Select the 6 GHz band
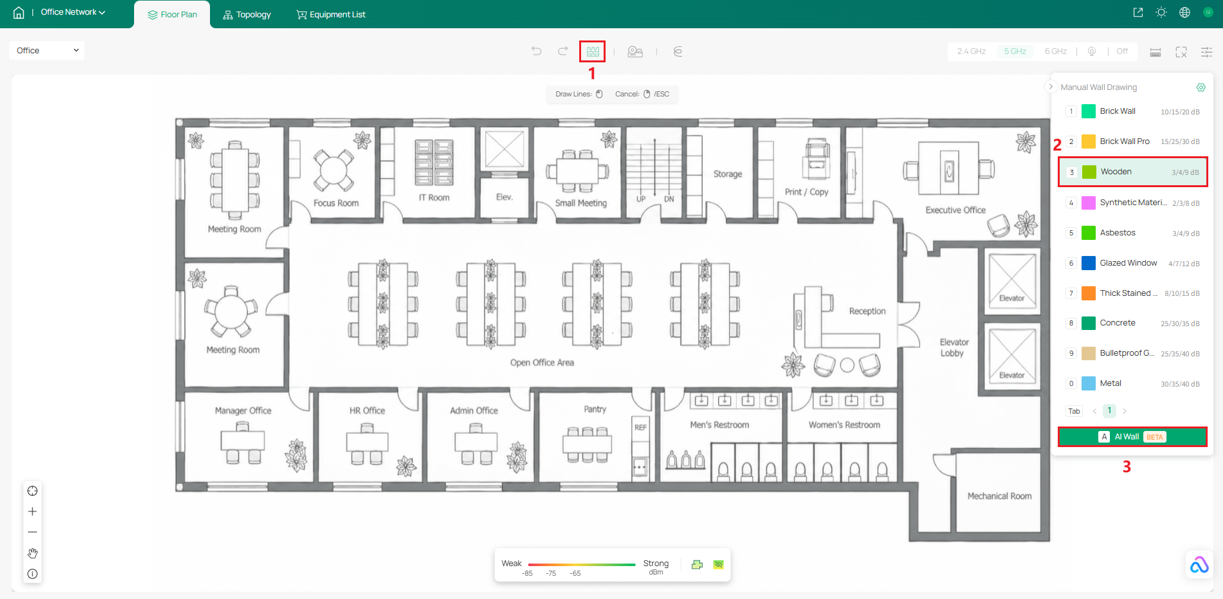Viewport: 1223px width, 599px height. tap(1055, 51)
